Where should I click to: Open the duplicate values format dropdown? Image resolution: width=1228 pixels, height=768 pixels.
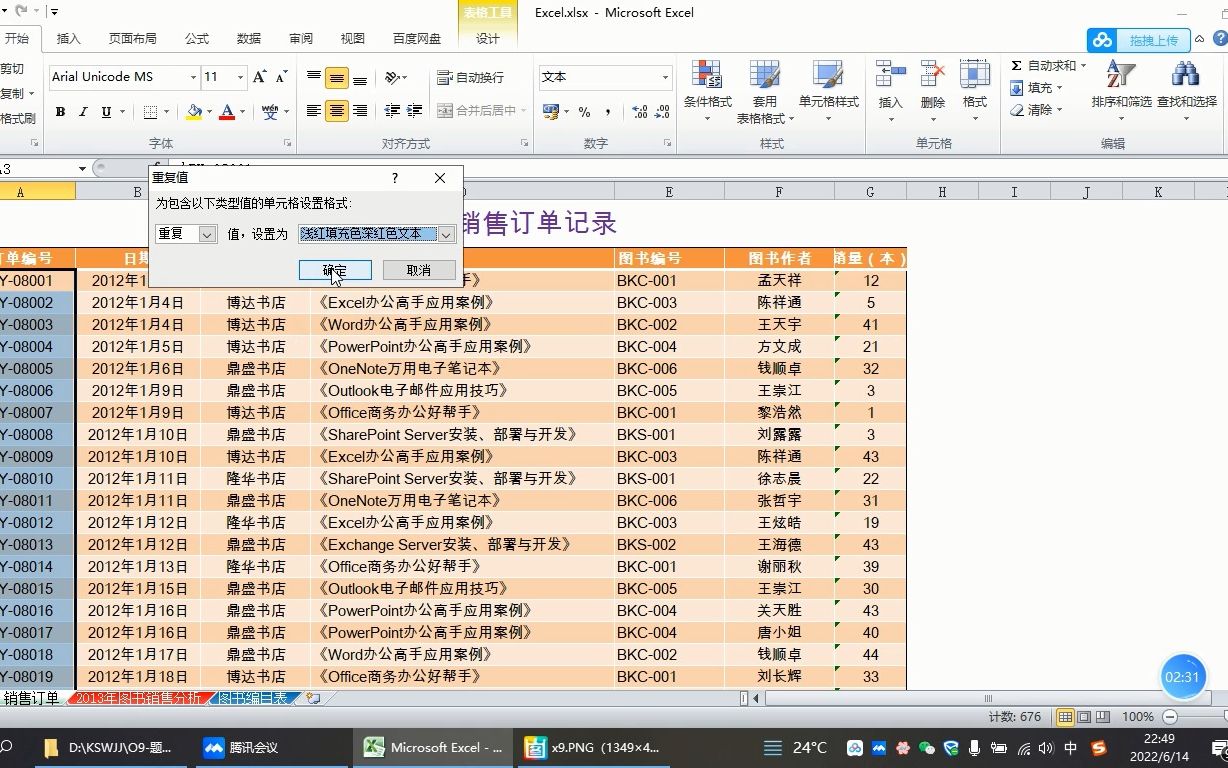[x=446, y=234]
